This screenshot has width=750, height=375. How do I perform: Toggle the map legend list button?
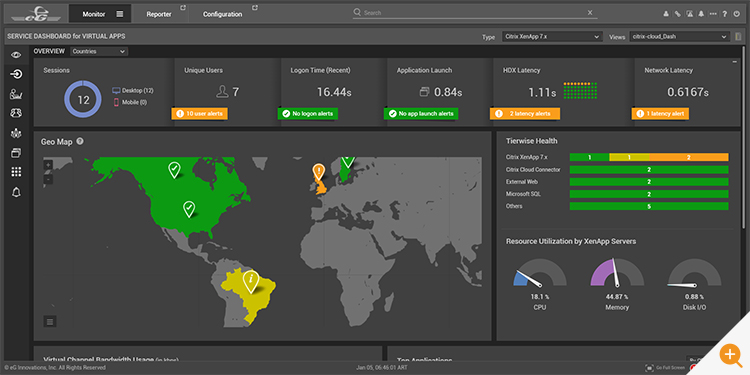point(50,321)
